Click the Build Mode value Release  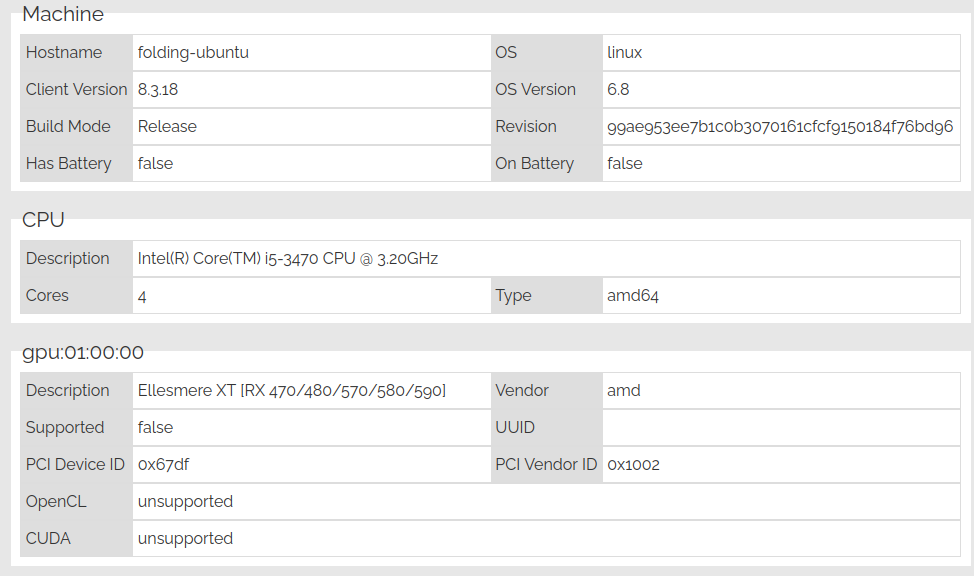click(167, 127)
